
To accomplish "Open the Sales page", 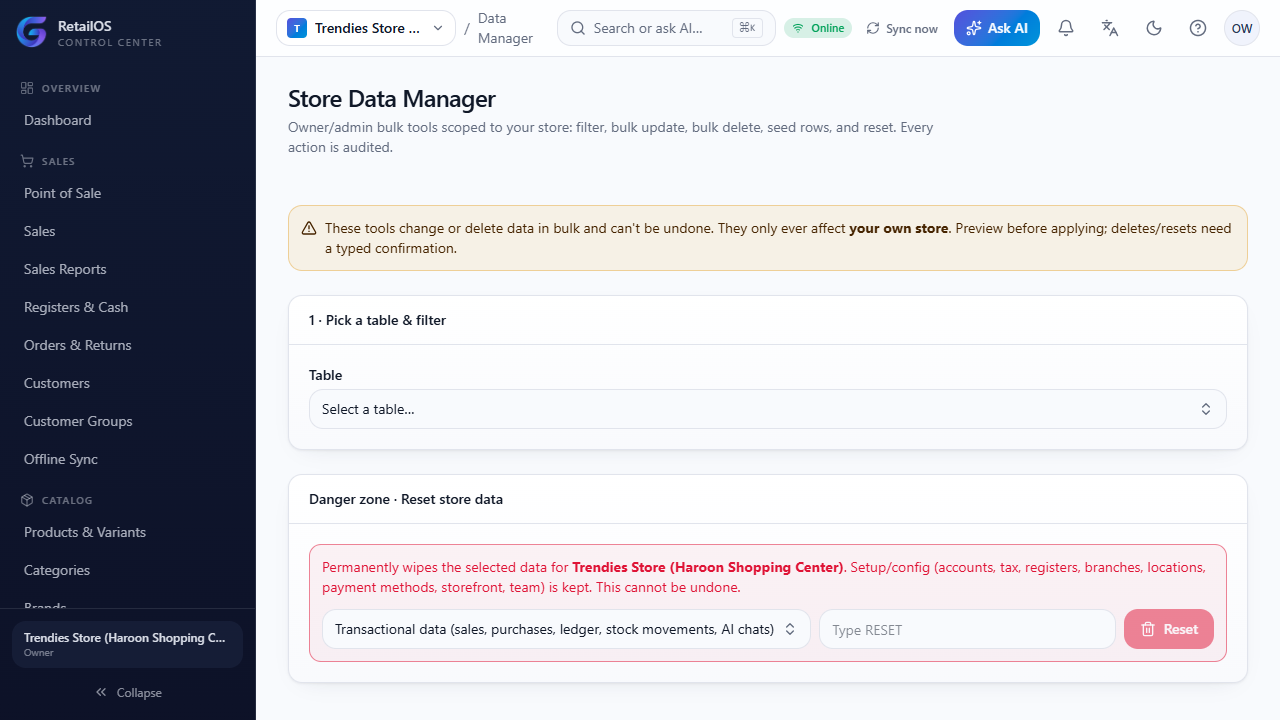I will tap(128, 231).
